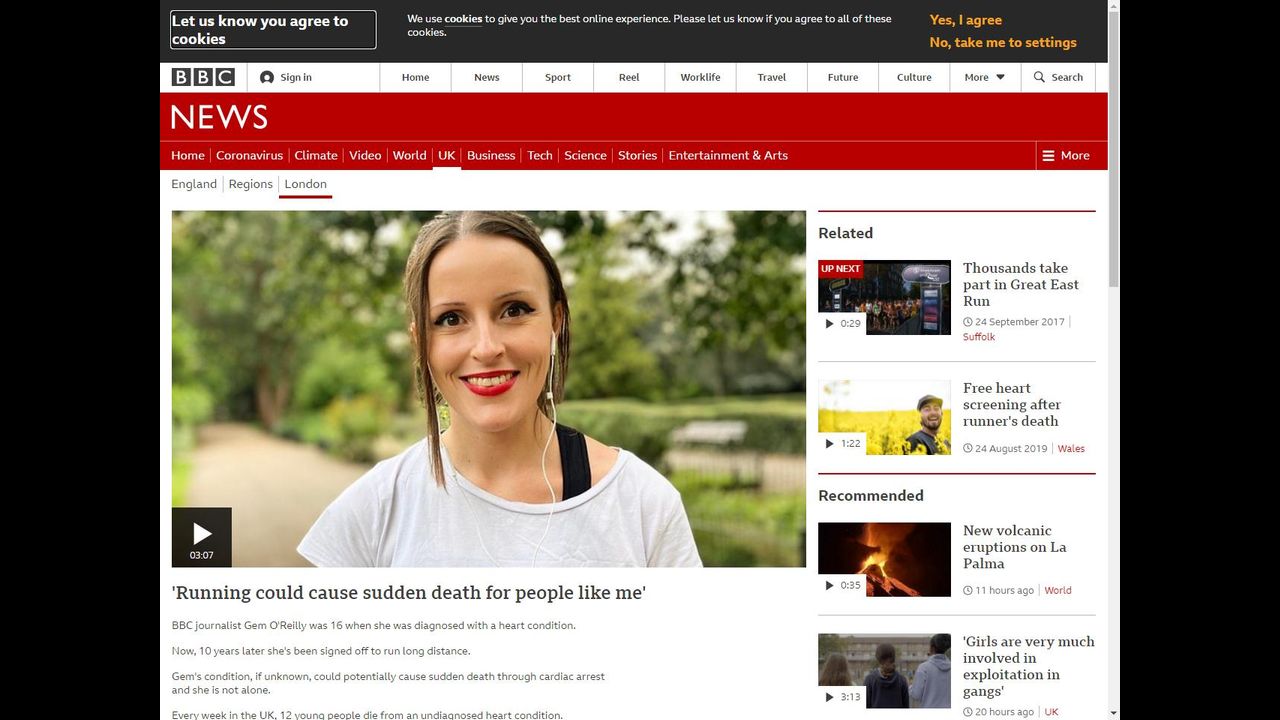1280x720 pixels.
Task: Select the England sub-navigation link
Action: 194,184
